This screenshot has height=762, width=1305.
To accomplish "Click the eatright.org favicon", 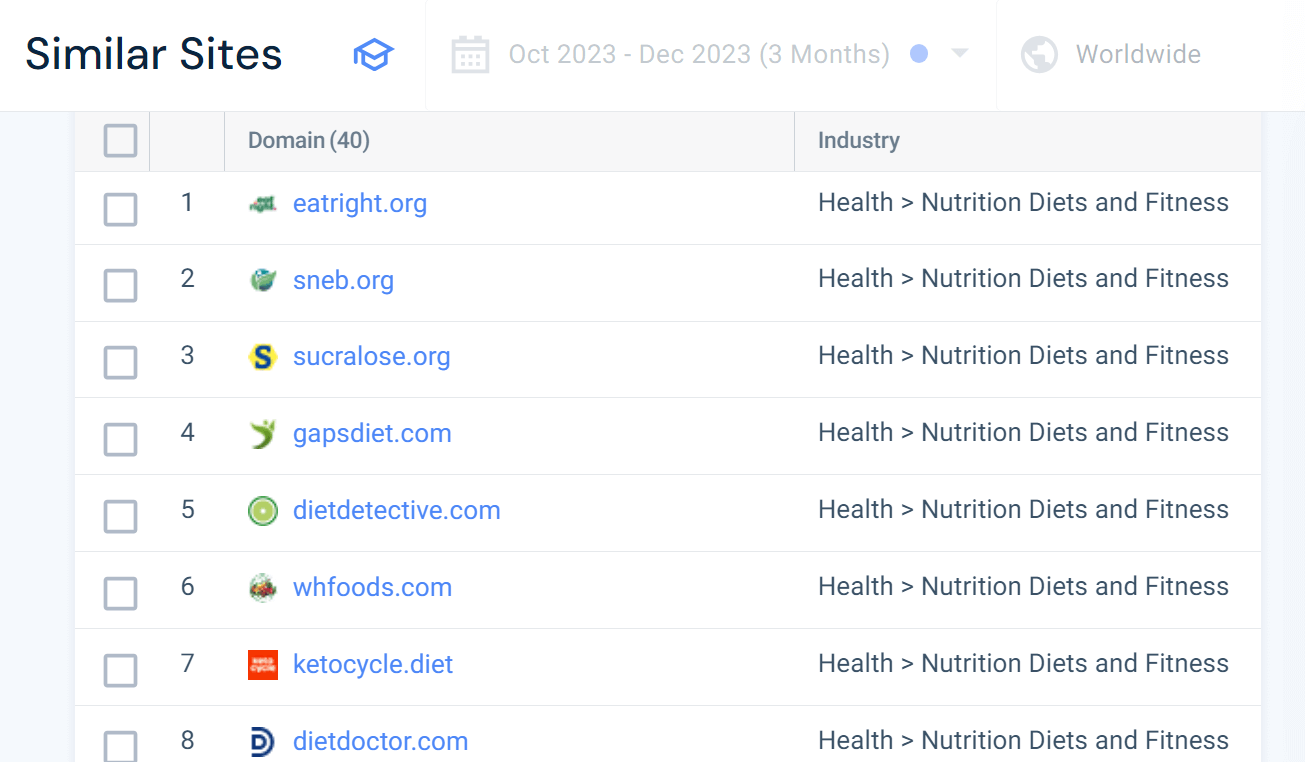I will point(262,204).
